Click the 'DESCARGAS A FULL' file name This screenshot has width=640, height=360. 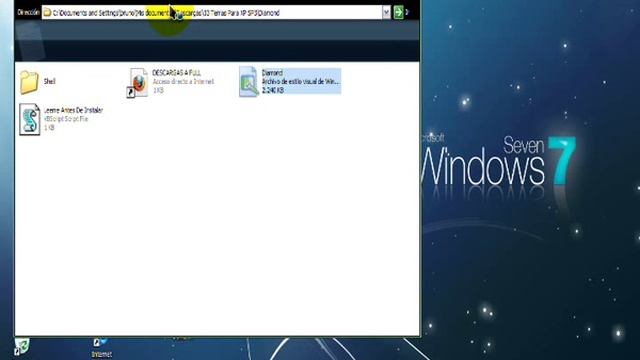pyautogui.click(x=176, y=73)
